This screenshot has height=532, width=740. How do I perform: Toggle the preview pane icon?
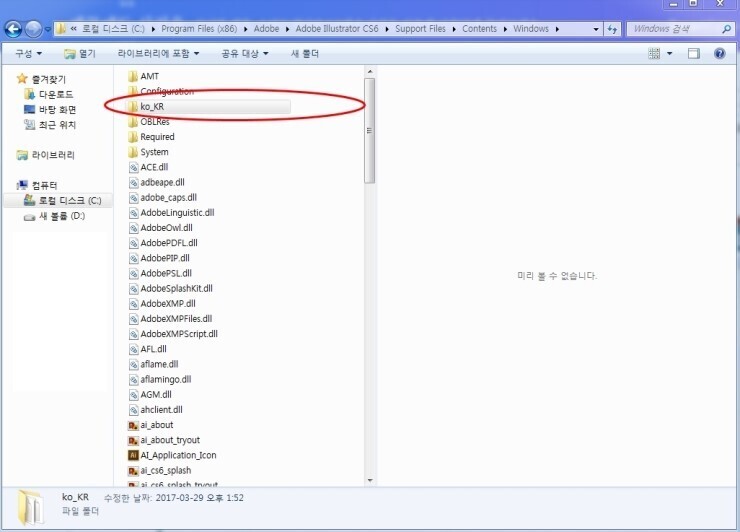pos(694,53)
